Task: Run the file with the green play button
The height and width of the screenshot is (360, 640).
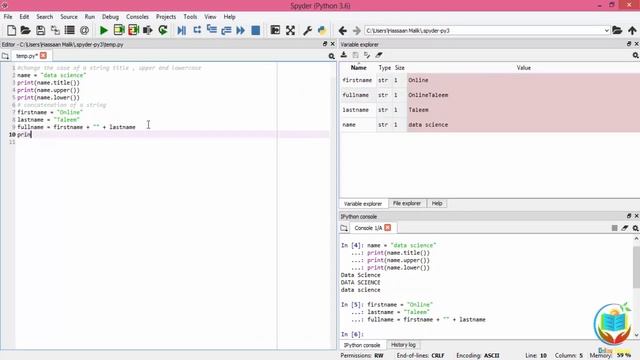Action: click(x=104, y=30)
